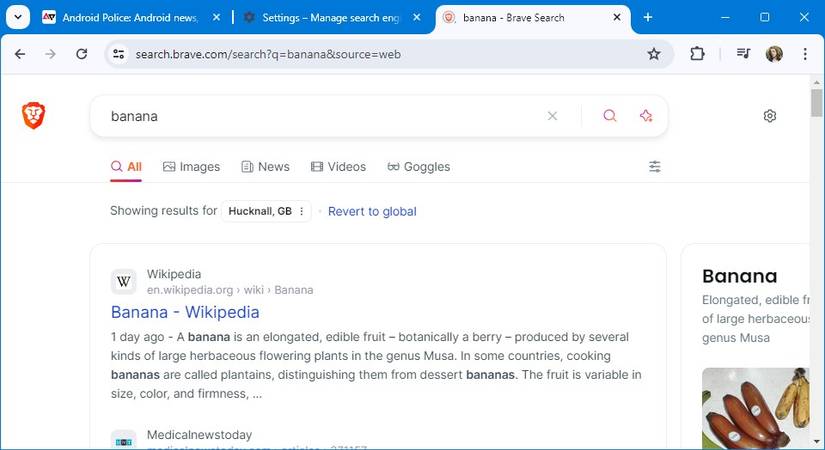Open the tab search dropdown arrow
Screen dimensions: 825x450
[x=17, y=17]
